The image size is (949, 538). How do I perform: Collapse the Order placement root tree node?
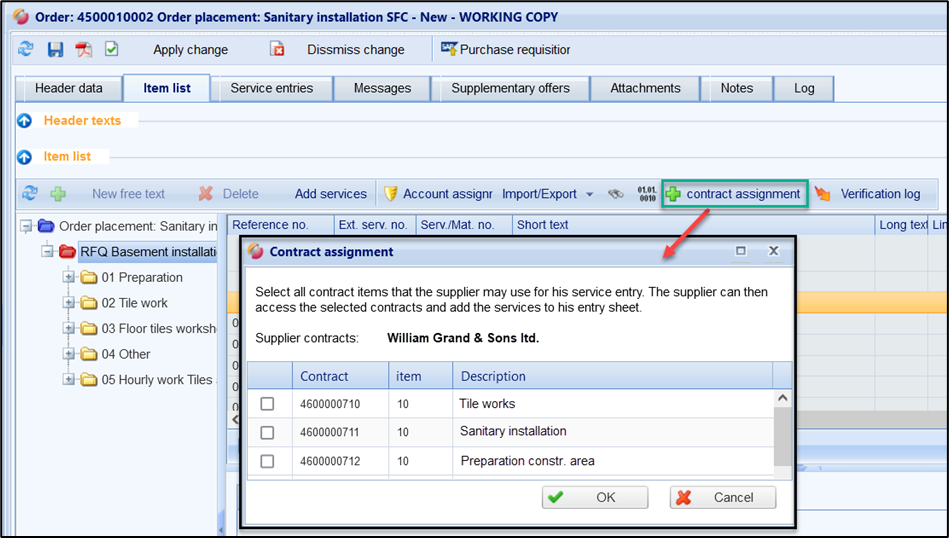[26, 226]
